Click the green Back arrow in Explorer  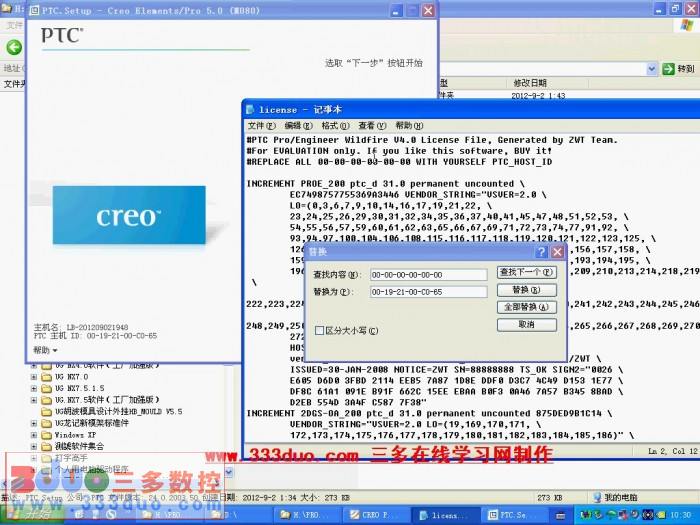[14, 47]
